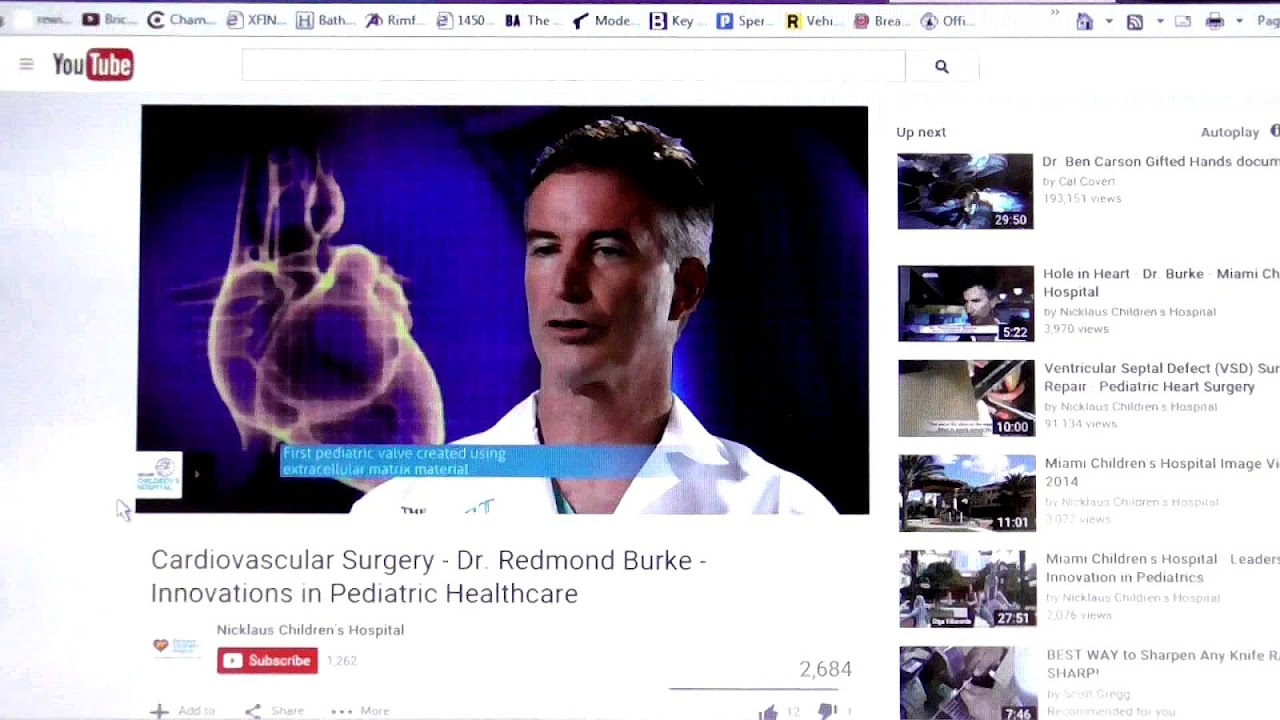The image size is (1280, 720).
Task: Open the 'XFIN...' favorites bar bookmark
Action: [x=256, y=20]
